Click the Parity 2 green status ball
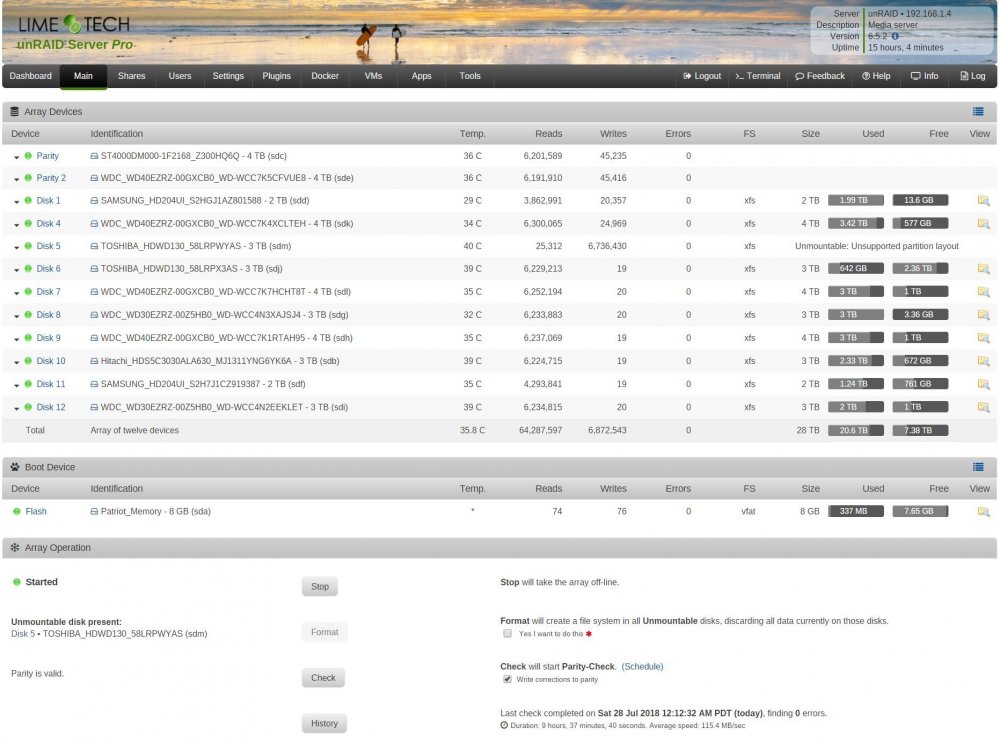This screenshot has width=1000, height=742. [28, 178]
